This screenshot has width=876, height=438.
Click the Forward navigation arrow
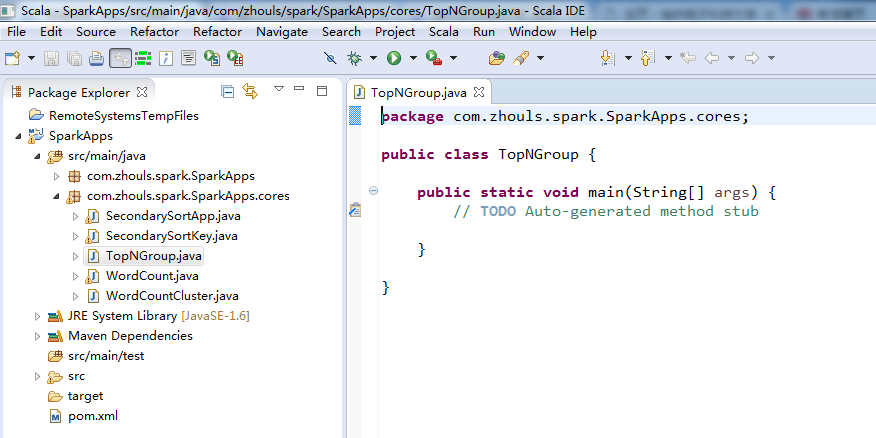pos(752,58)
